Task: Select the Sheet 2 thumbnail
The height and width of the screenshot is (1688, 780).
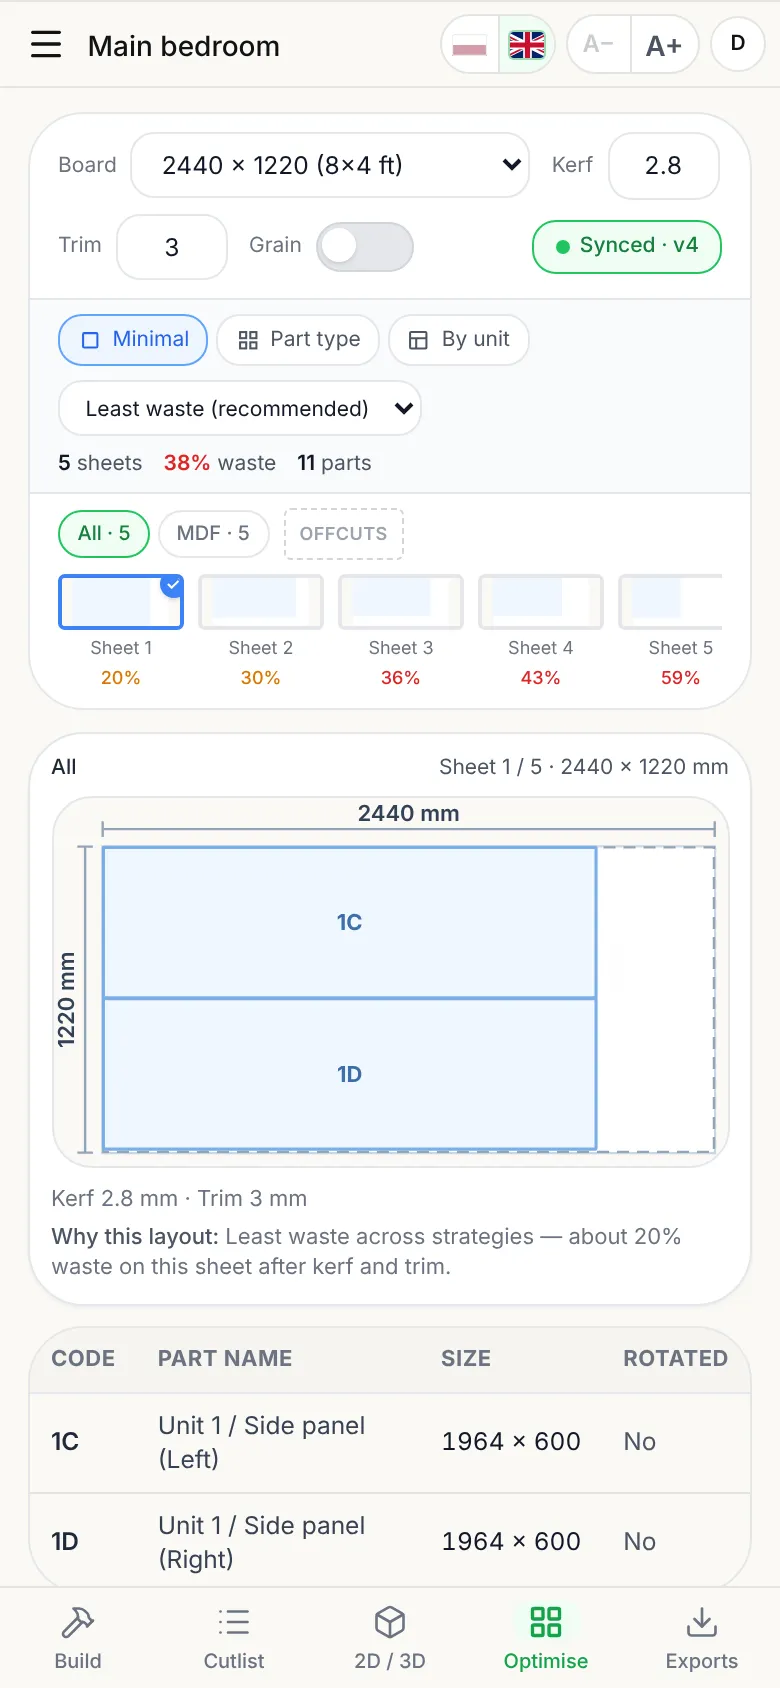Action: [261, 602]
